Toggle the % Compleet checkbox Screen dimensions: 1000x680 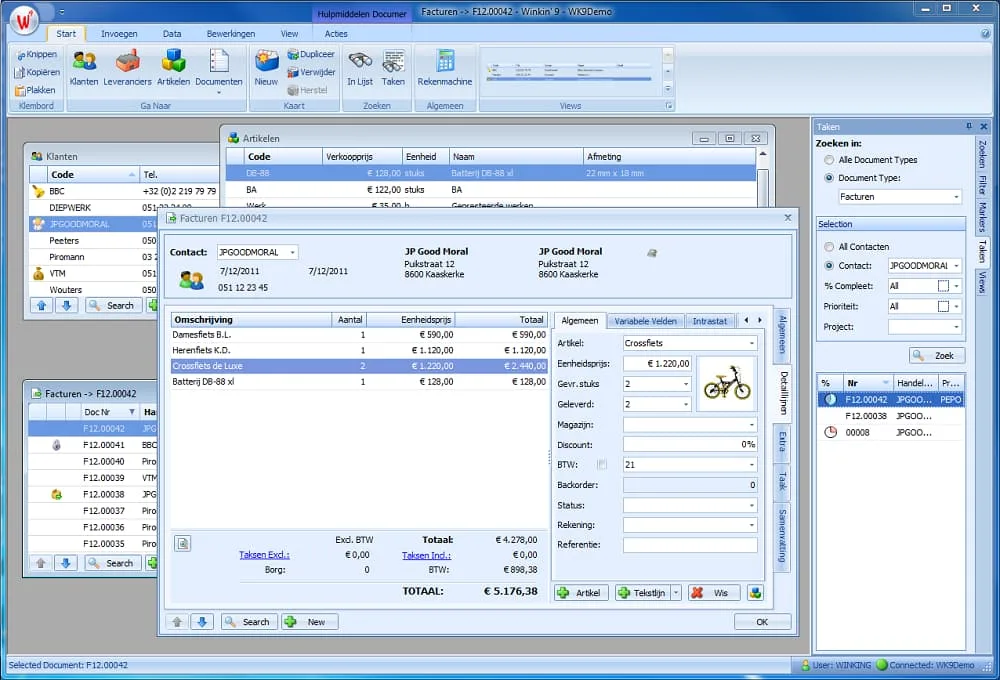pos(943,286)
